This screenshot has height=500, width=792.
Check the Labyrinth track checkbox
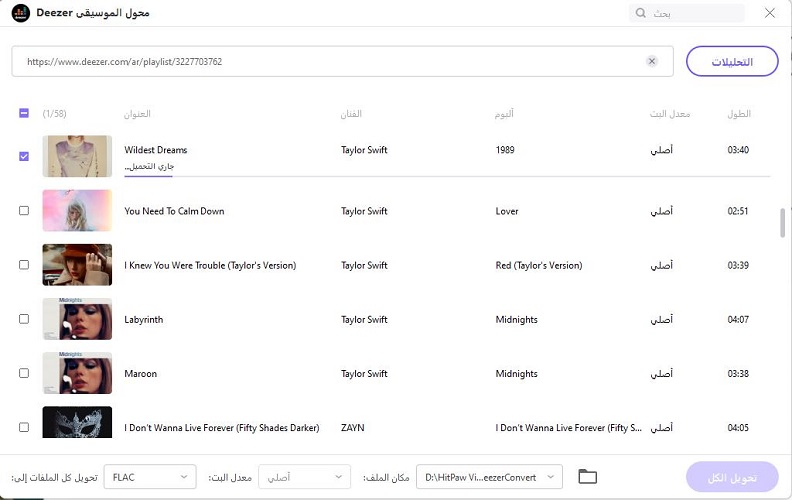click(x=24, y=319)
